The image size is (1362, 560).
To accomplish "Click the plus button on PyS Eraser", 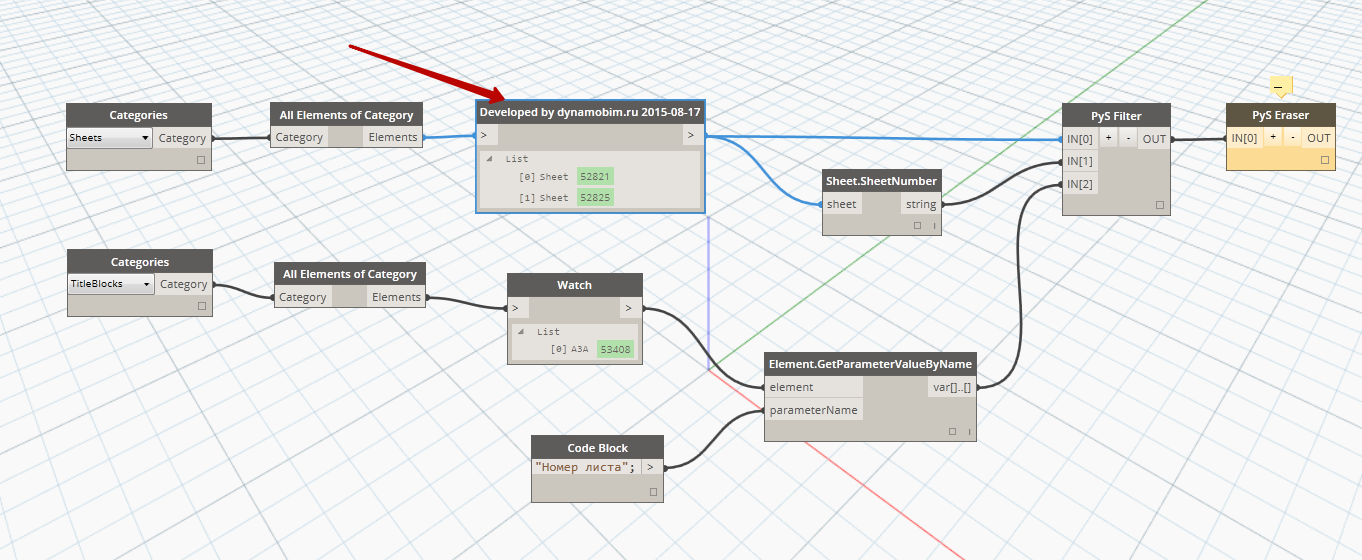I will click(x=1273, y=138).
